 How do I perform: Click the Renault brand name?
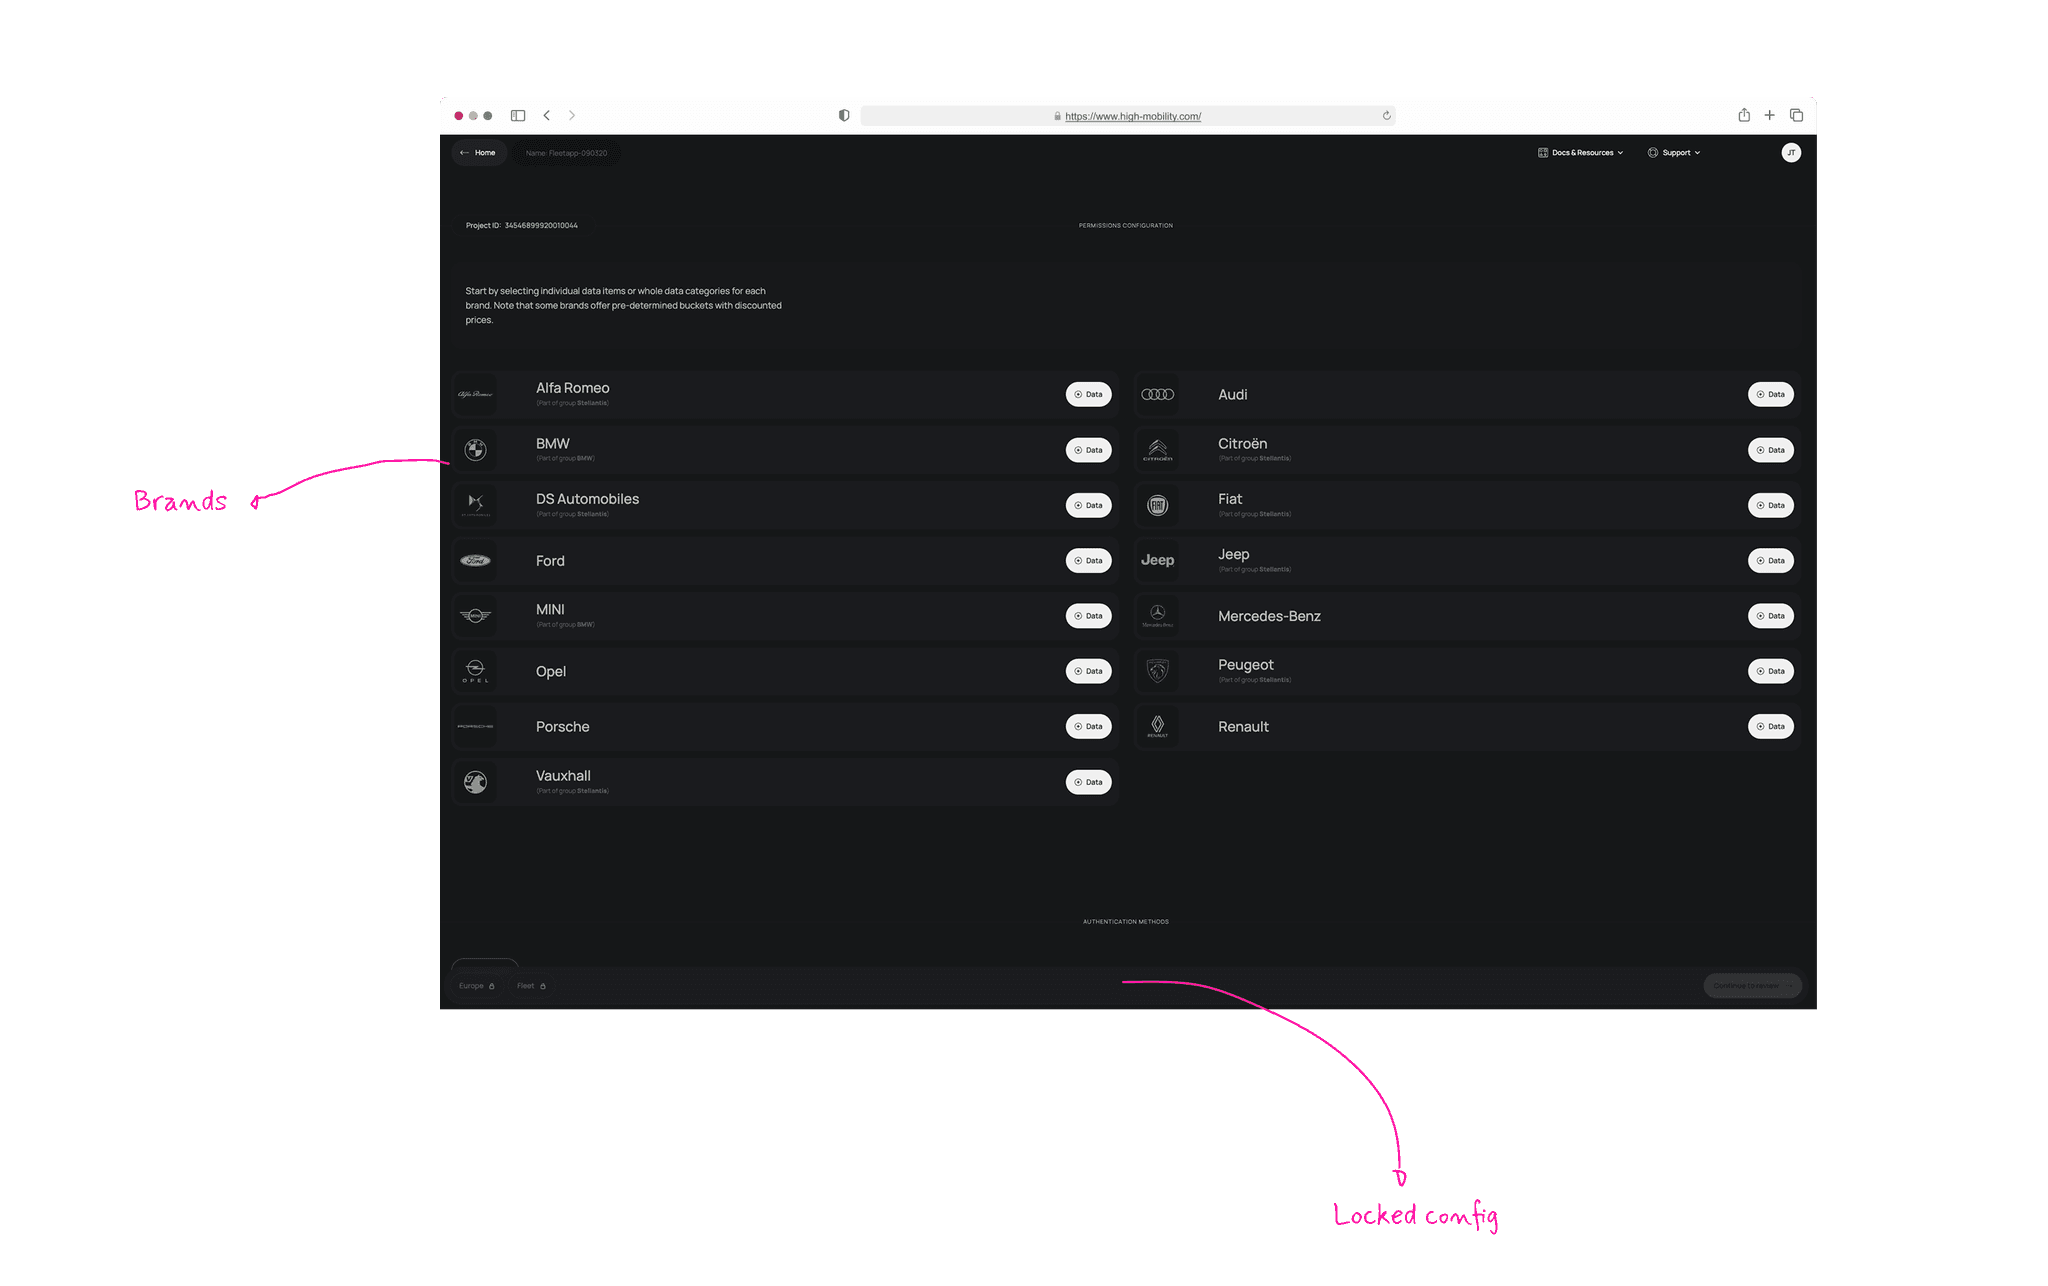1243,727
